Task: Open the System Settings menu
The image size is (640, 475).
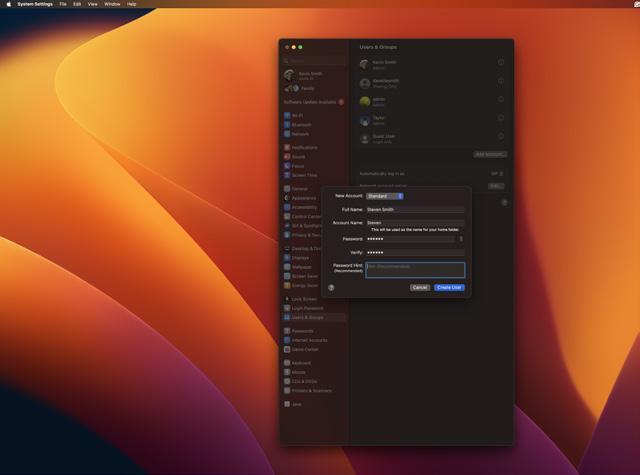Action: (35, 4)
